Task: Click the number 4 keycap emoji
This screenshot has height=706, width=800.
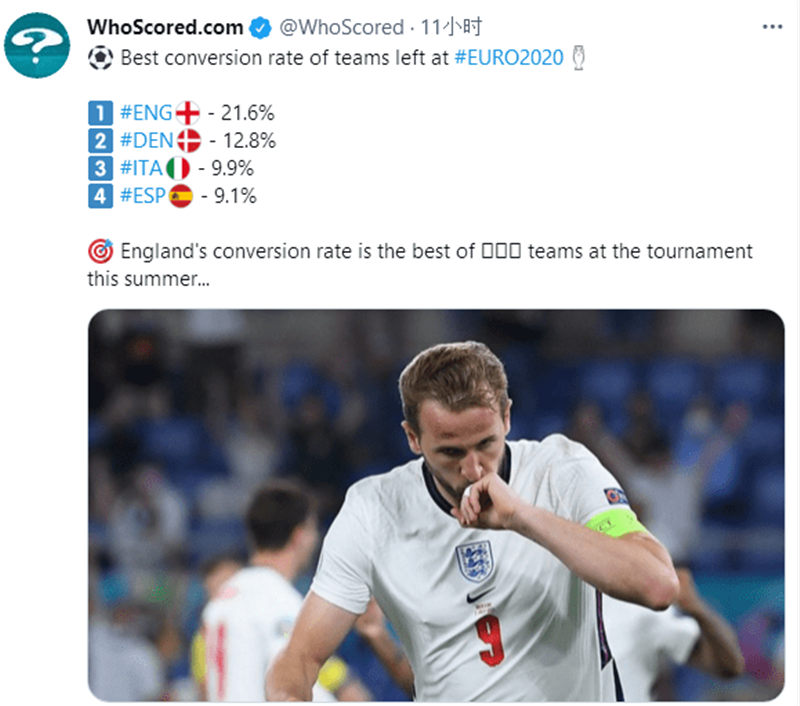Action: [x=99, y=197]
